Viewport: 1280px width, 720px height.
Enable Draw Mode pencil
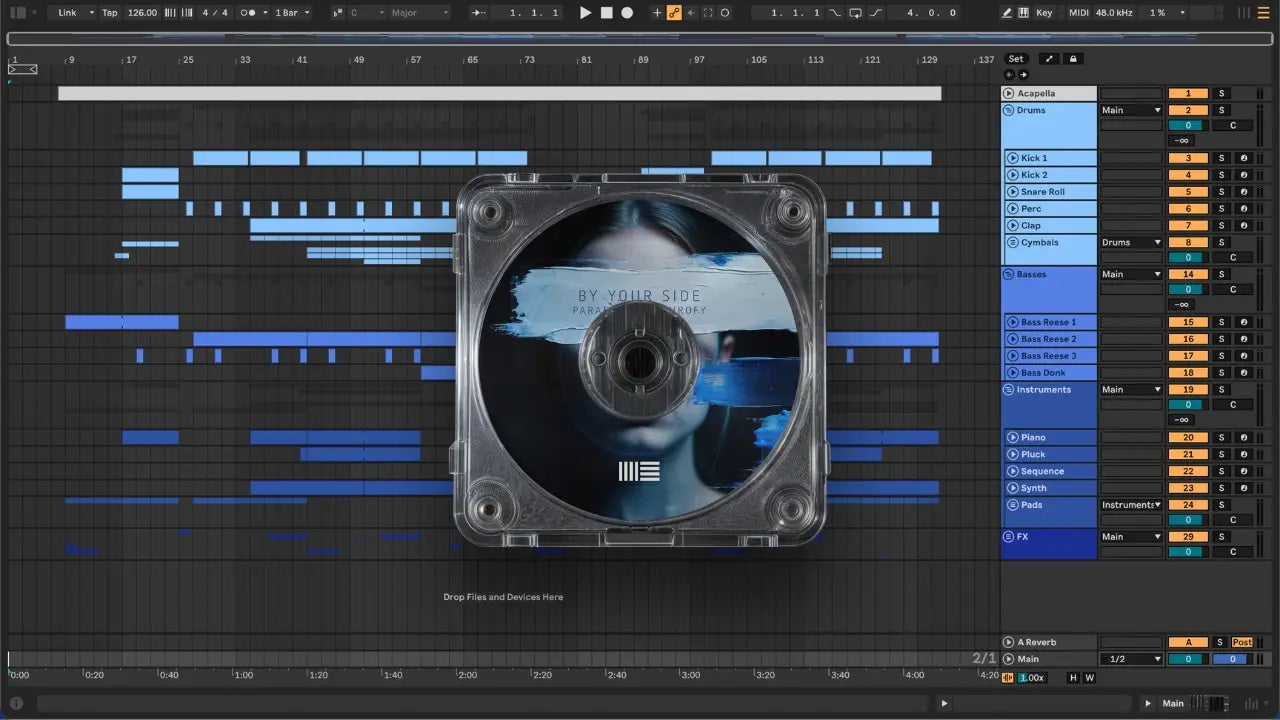click(1007, 13)
